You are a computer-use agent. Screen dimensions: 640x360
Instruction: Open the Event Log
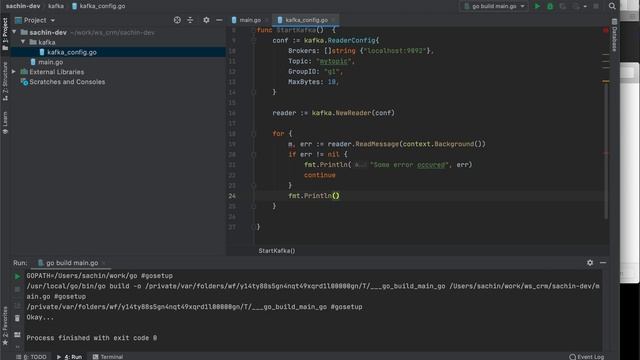pos(587,356)
